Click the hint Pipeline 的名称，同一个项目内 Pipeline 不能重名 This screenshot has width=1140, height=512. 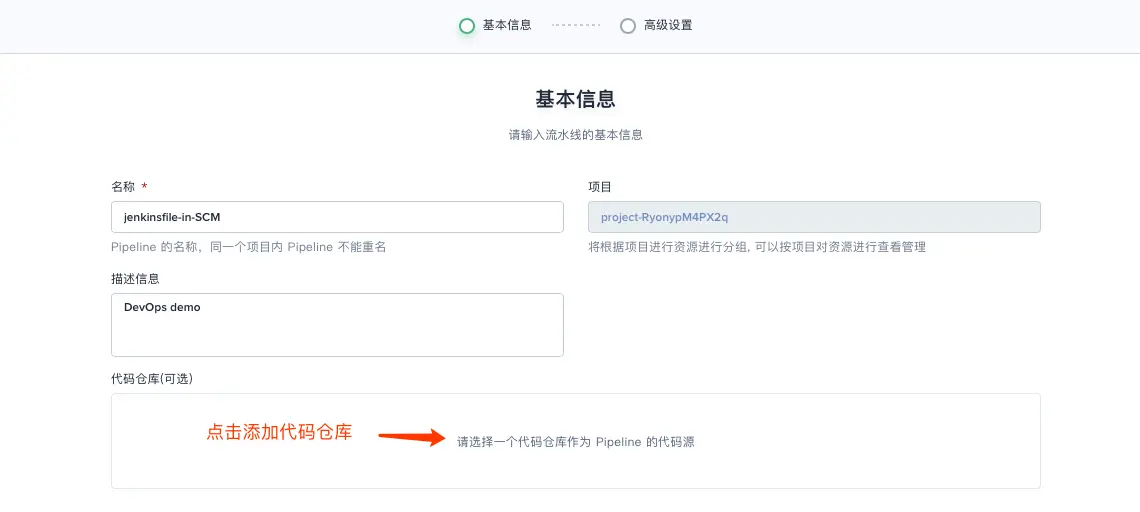tap(249, 247)
